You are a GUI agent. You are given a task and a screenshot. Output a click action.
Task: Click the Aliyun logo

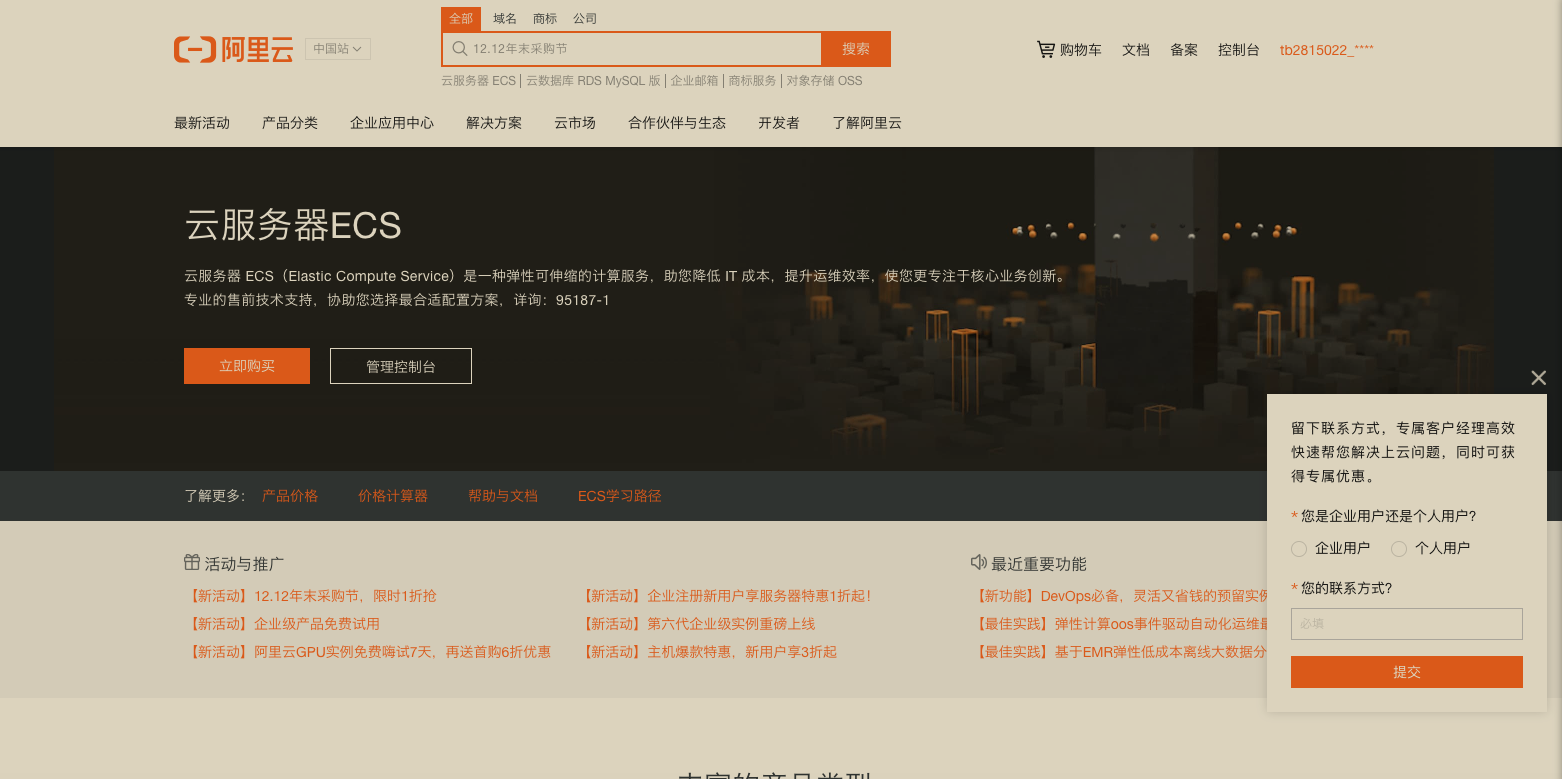(x=233, y=49)
